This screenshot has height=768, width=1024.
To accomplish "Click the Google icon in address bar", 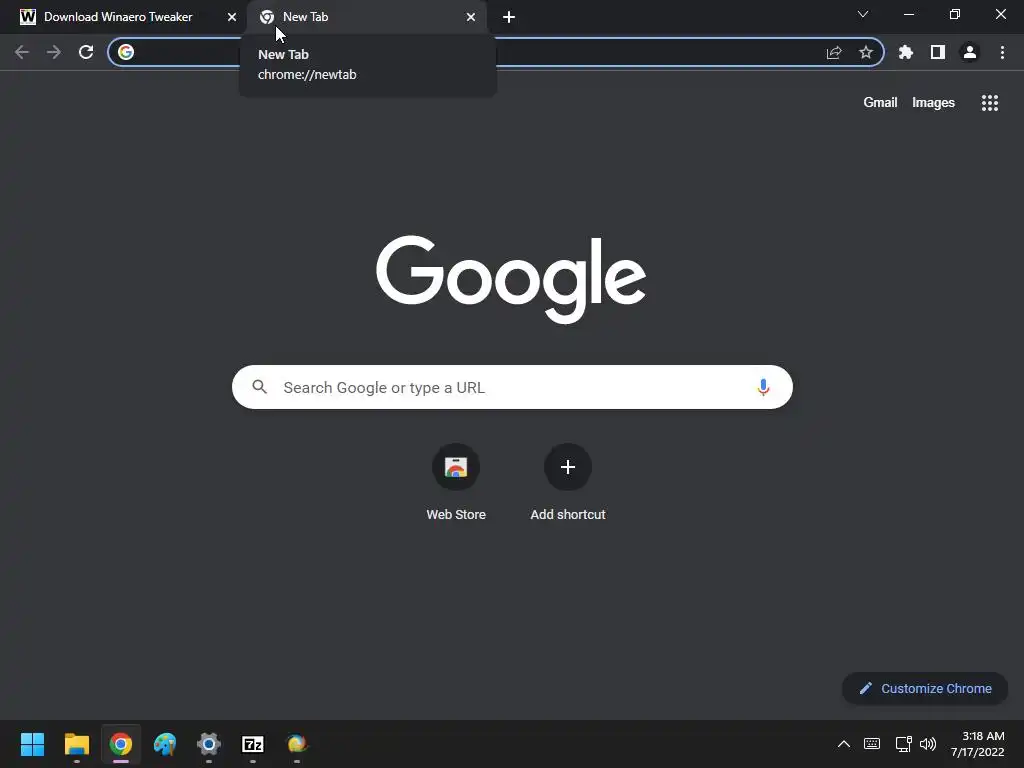I will (126, 52).
